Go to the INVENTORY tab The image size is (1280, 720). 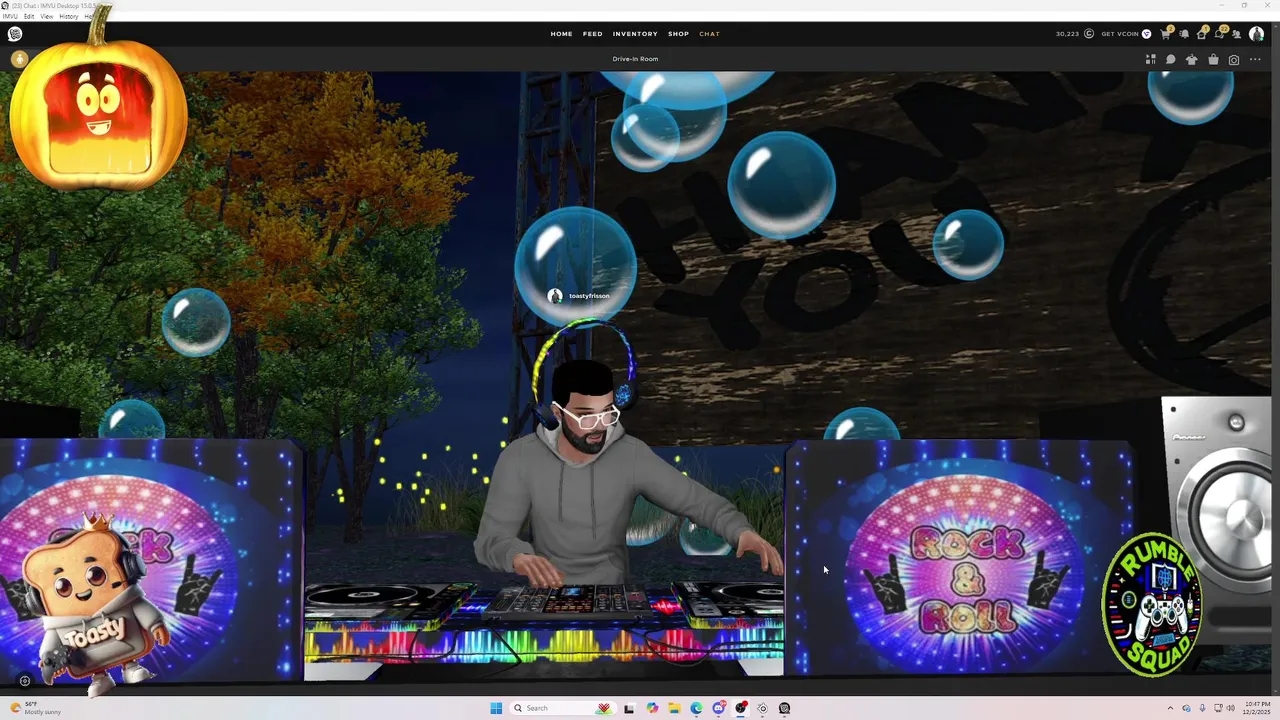[x=635, y=34]
